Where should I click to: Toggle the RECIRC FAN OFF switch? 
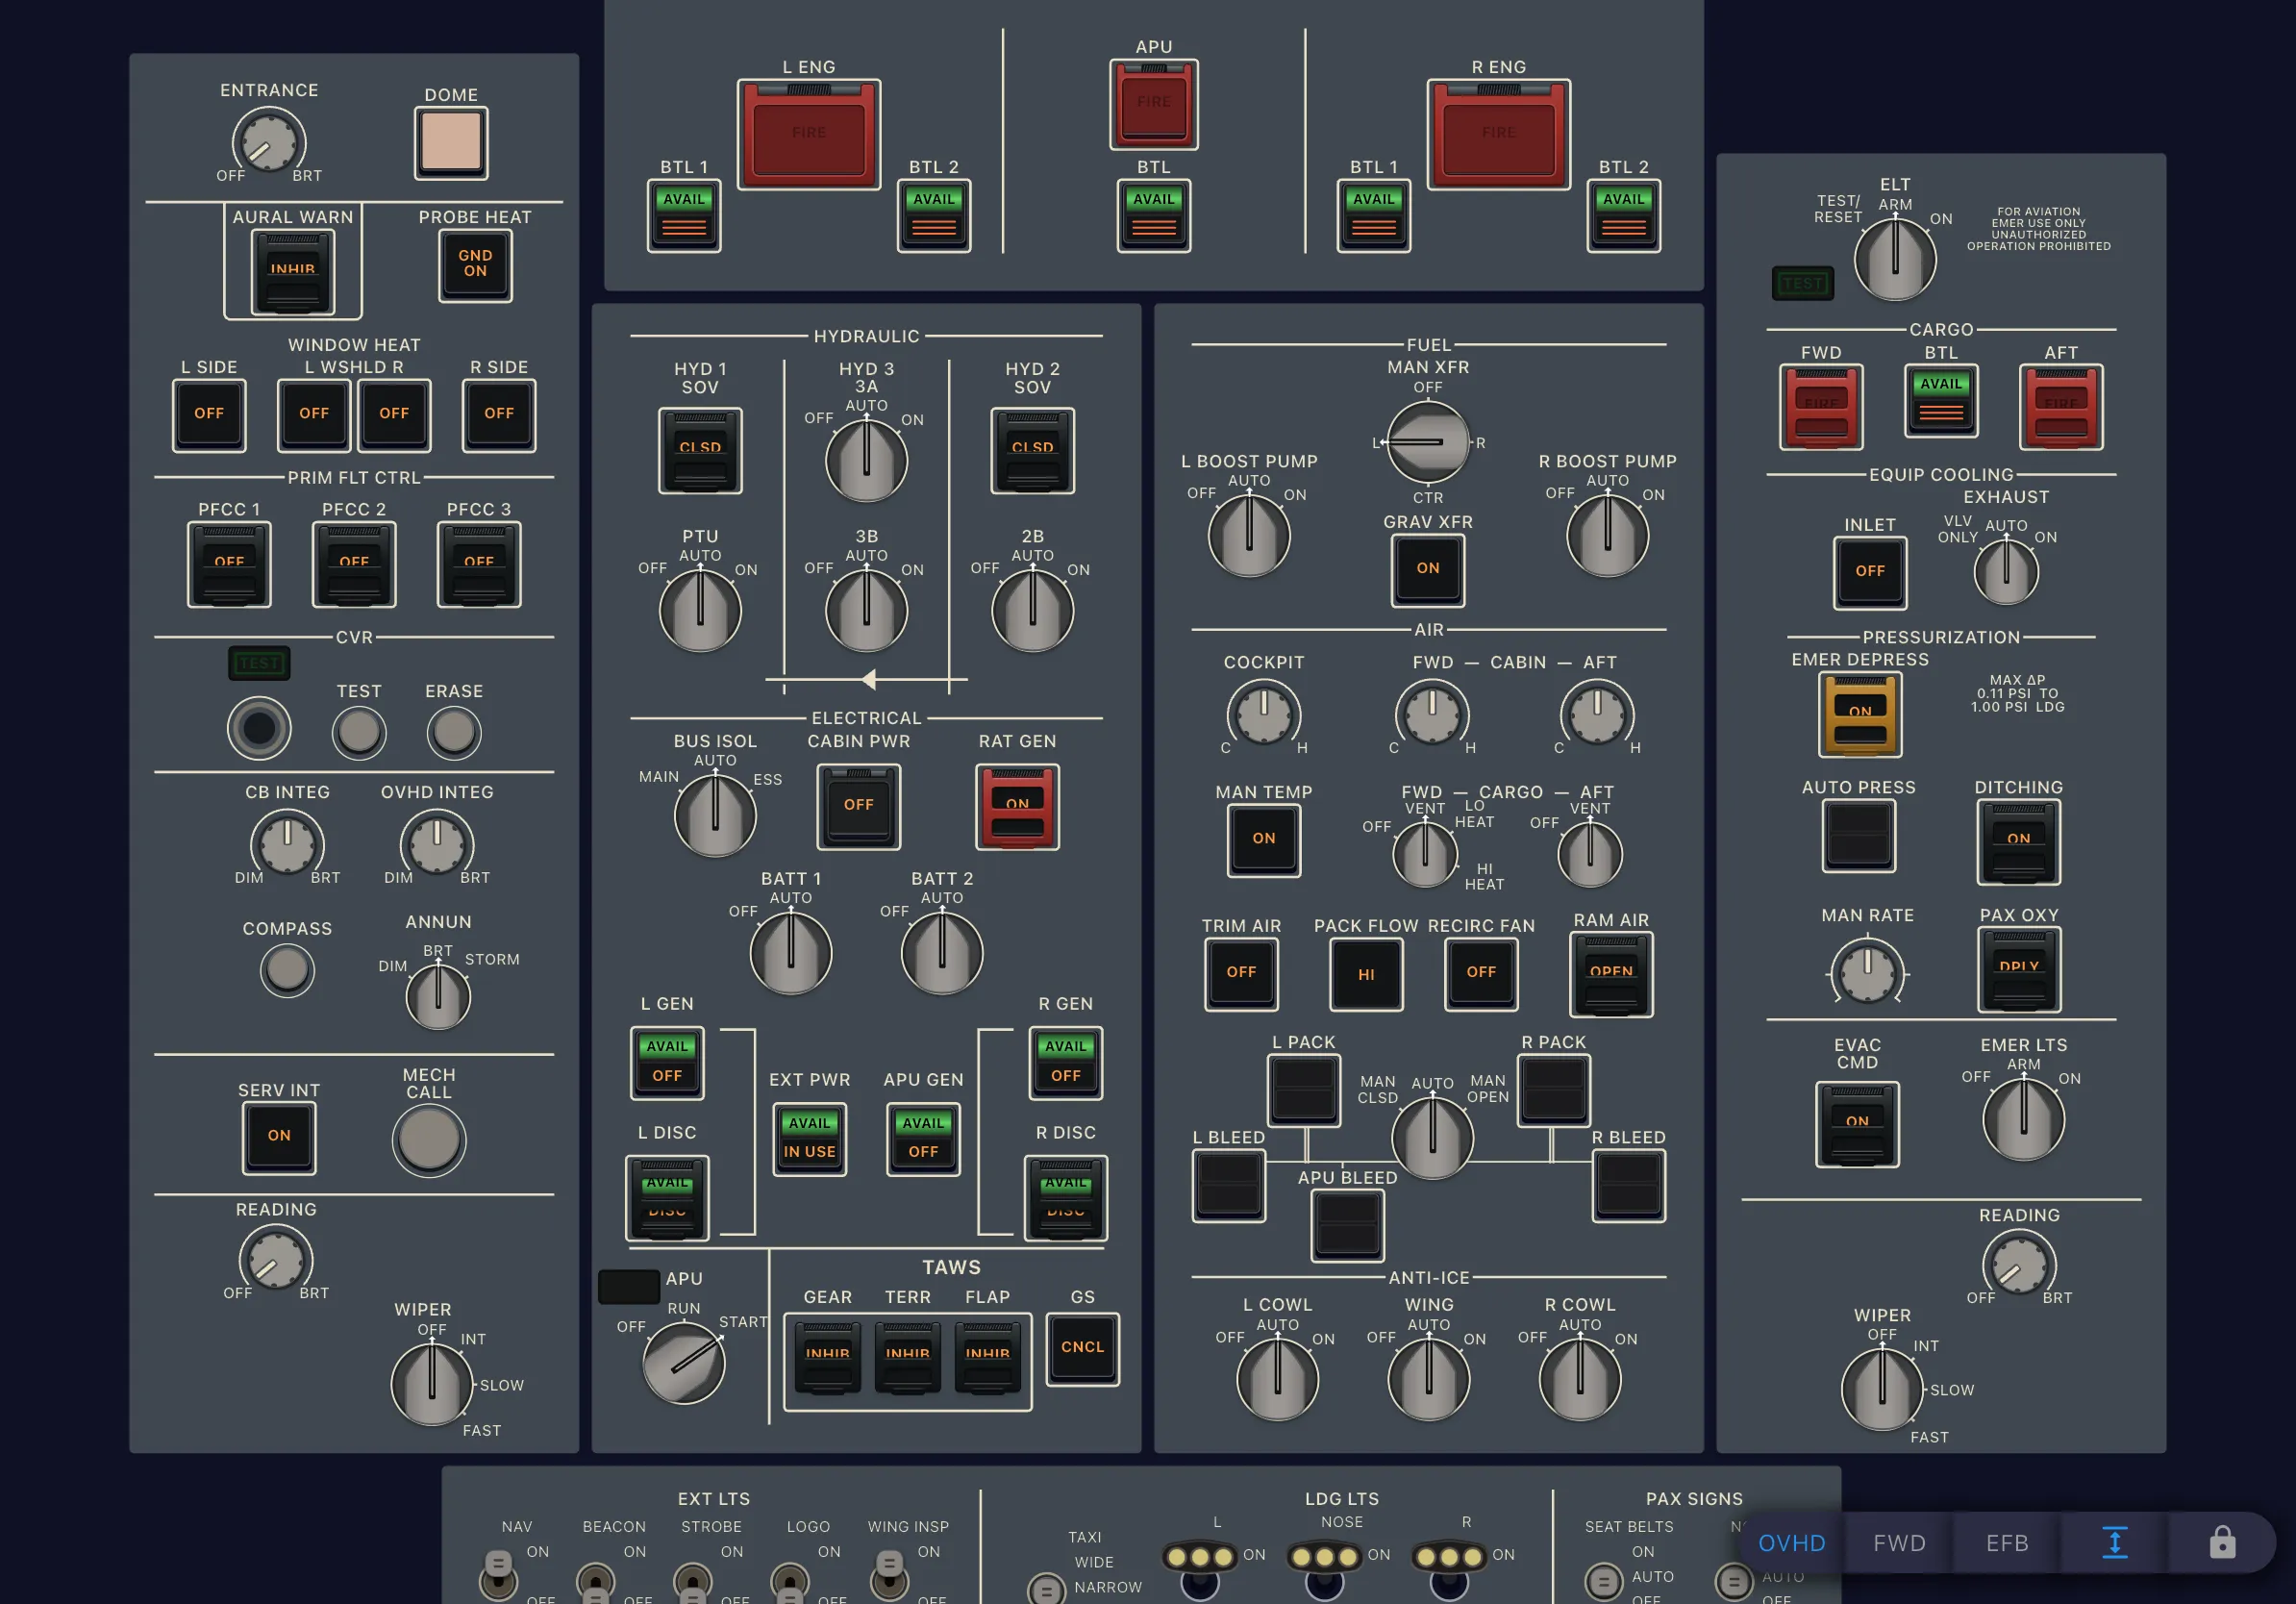(x=1481, y=974)
